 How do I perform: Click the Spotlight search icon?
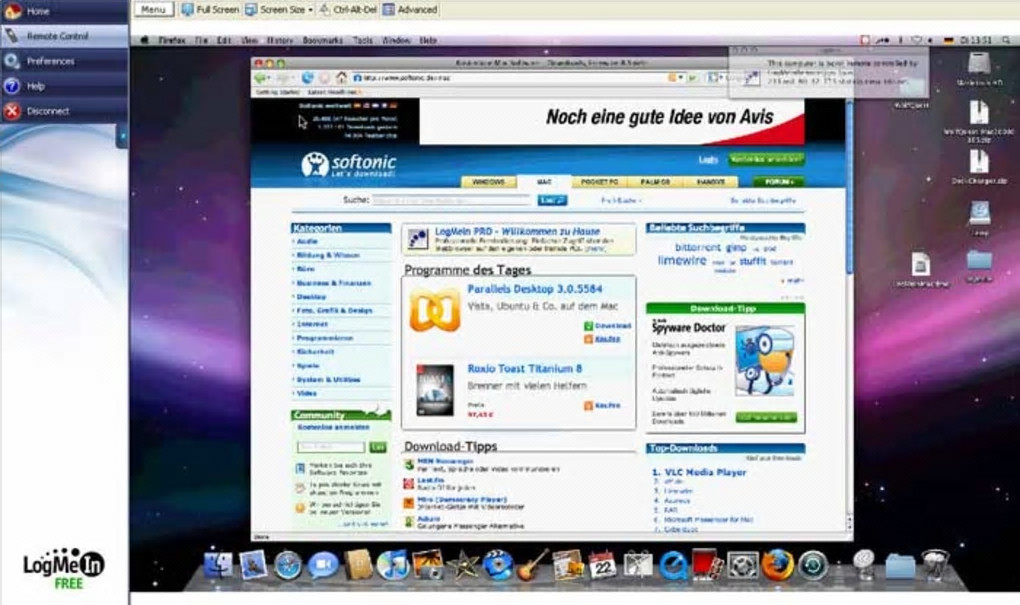tap(1006, 40)
